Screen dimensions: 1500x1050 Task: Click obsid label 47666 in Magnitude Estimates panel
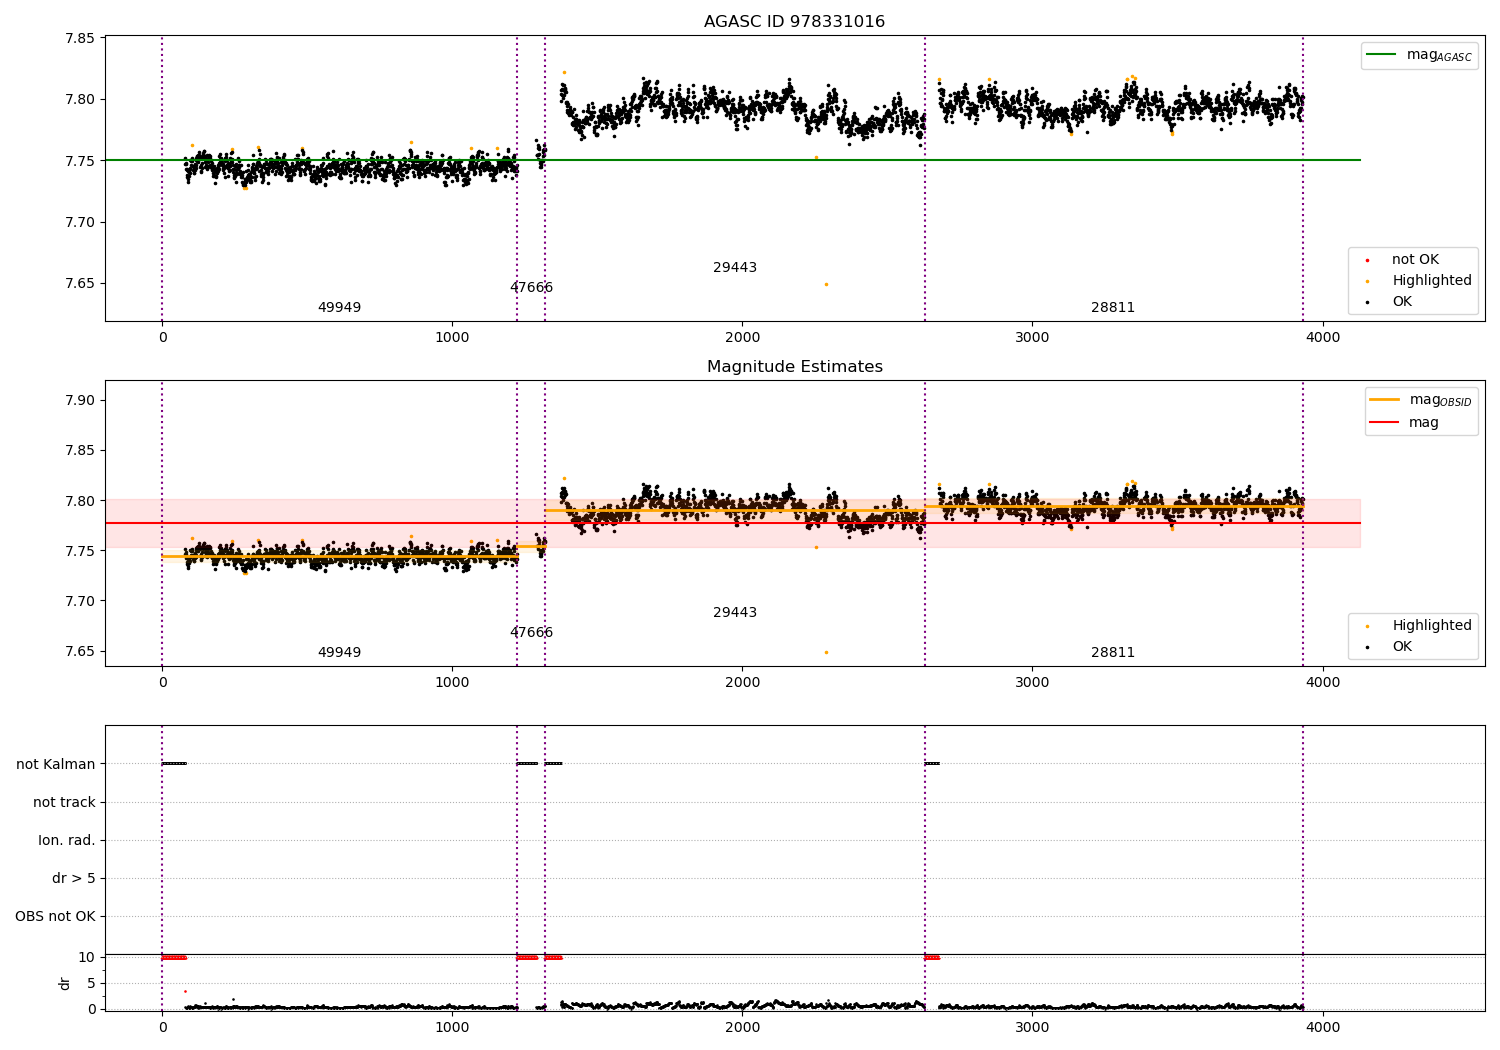coord(531,633)
